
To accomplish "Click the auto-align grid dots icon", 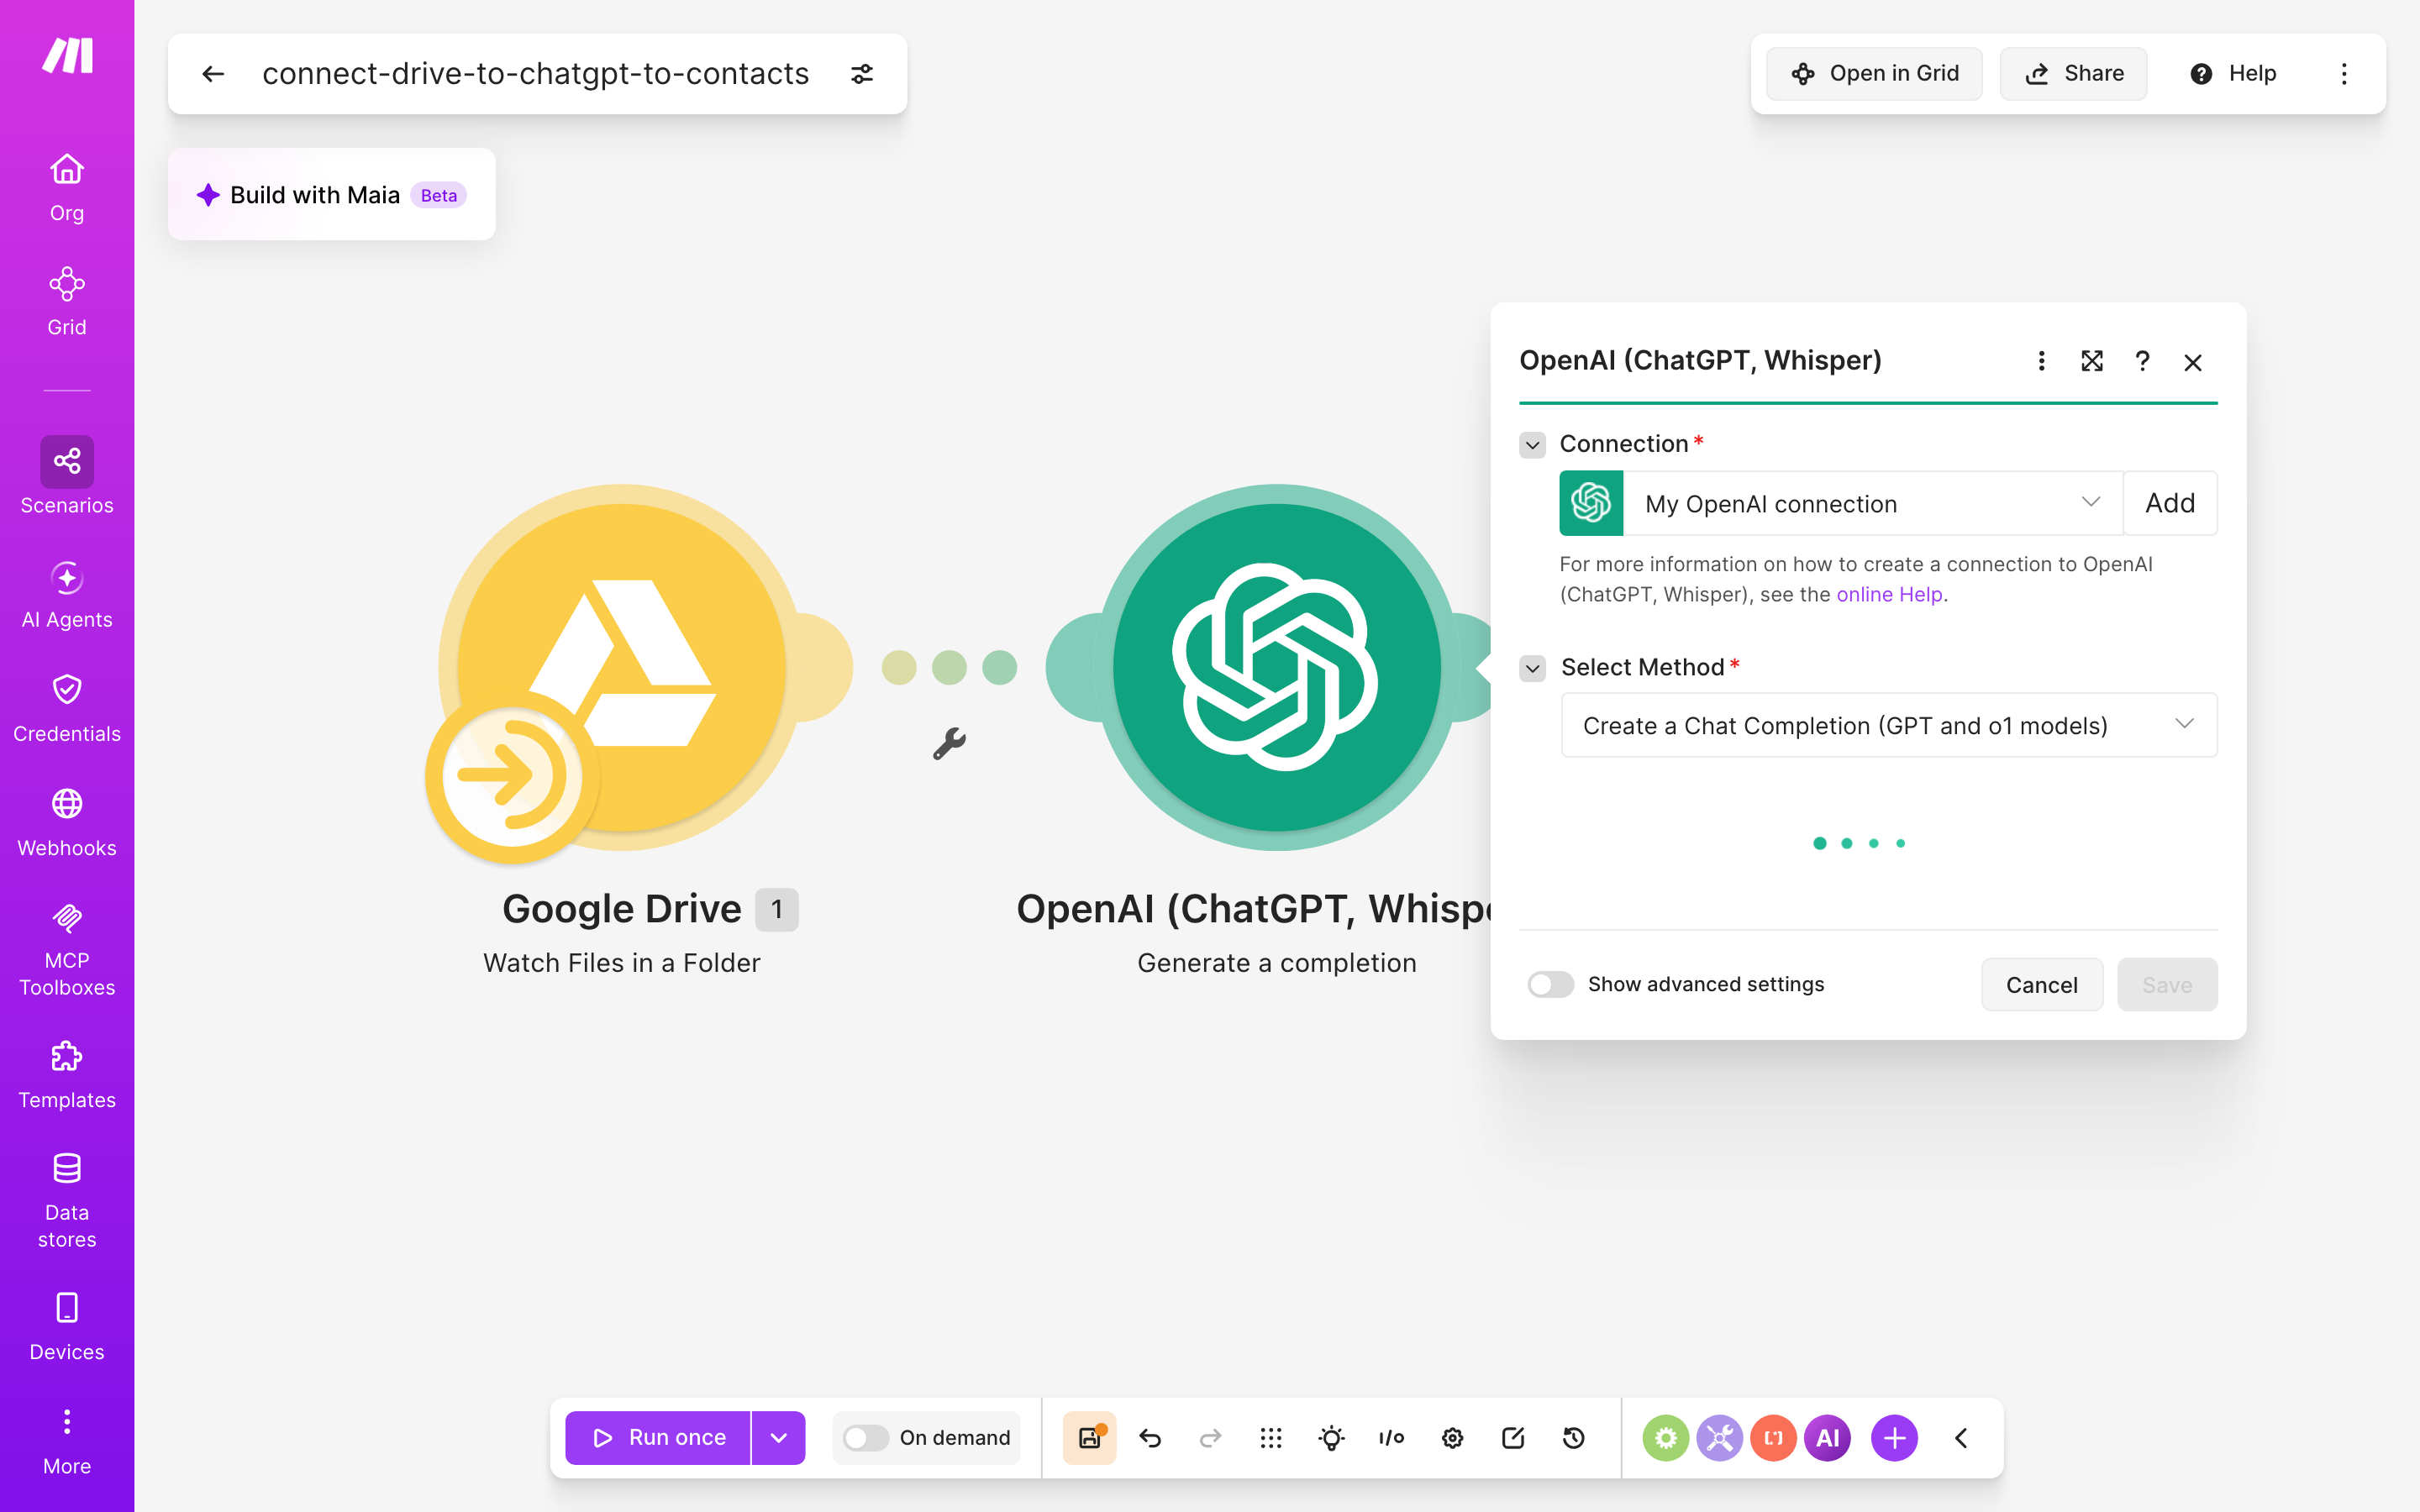I will (1271, 1438).
